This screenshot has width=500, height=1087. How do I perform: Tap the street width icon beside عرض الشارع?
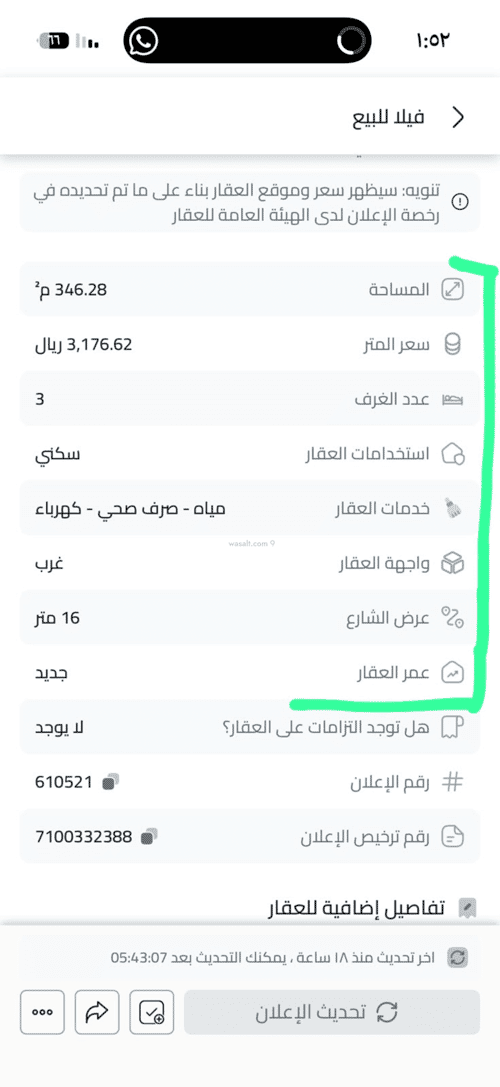point(453,618)
